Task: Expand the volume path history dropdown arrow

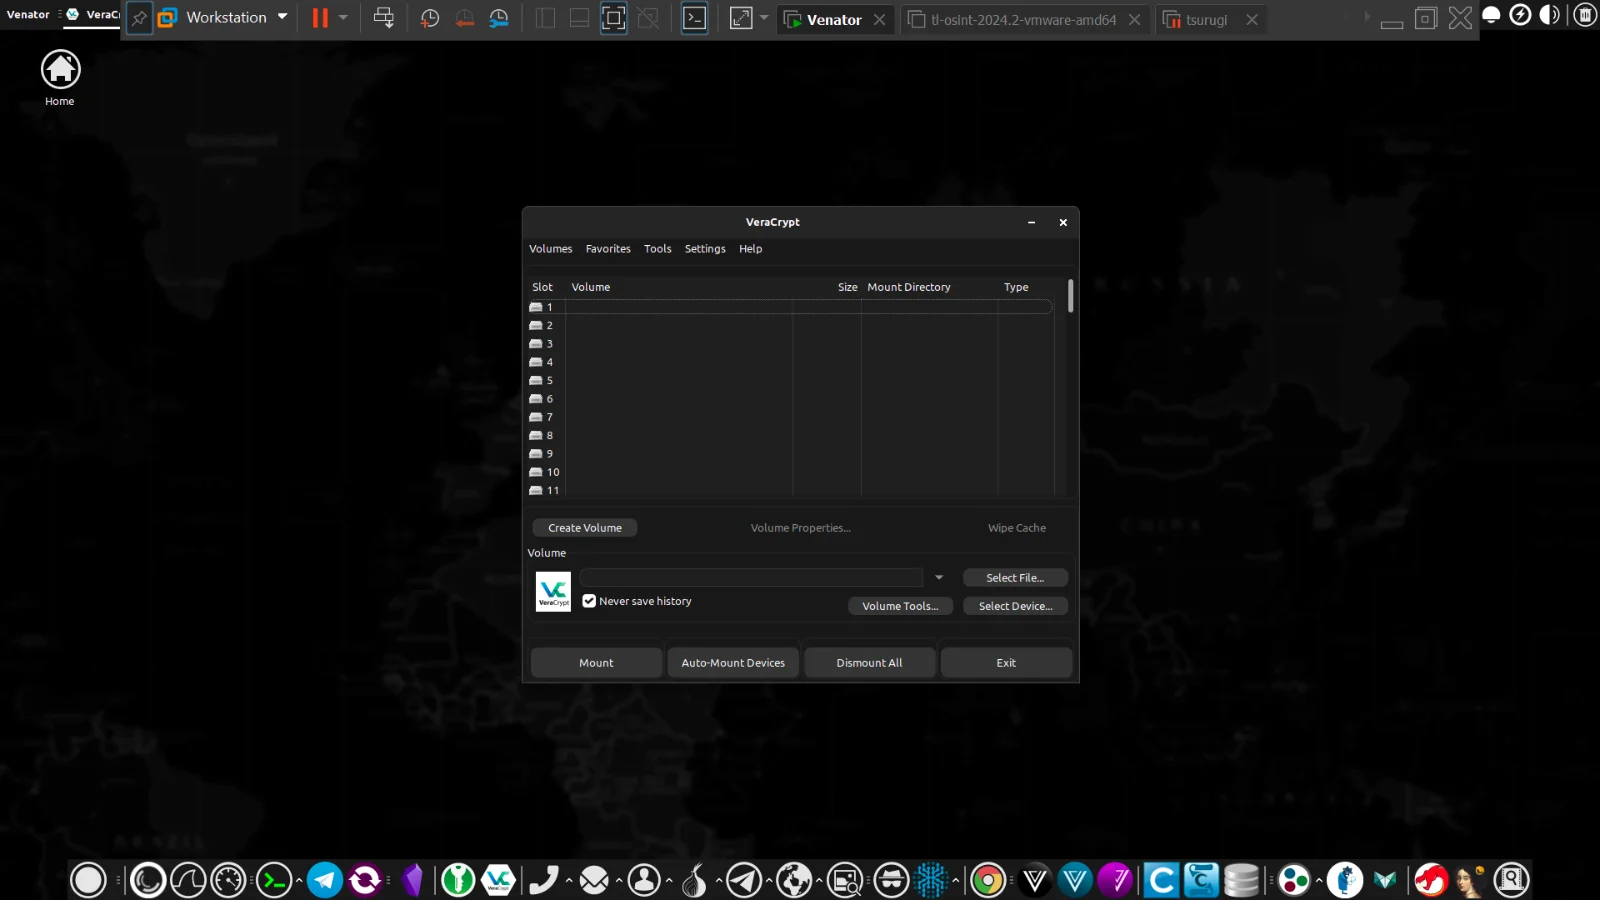Action: 939,578
